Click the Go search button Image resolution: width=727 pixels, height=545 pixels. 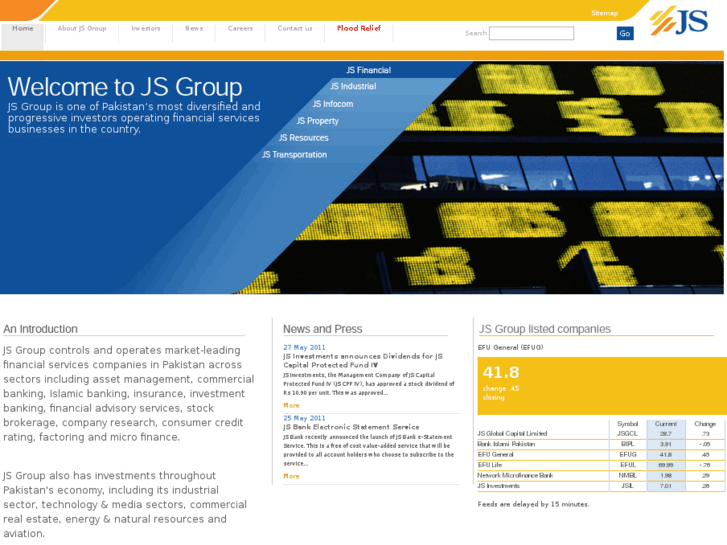point(625,33)
